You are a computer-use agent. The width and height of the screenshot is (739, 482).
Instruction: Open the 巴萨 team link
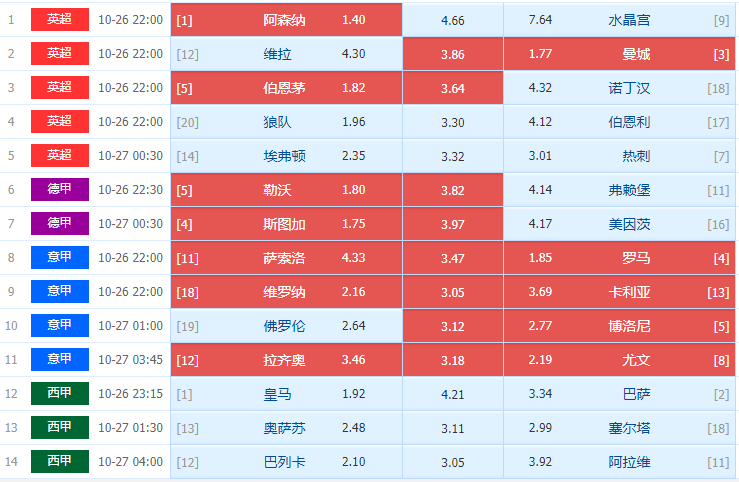636,393
